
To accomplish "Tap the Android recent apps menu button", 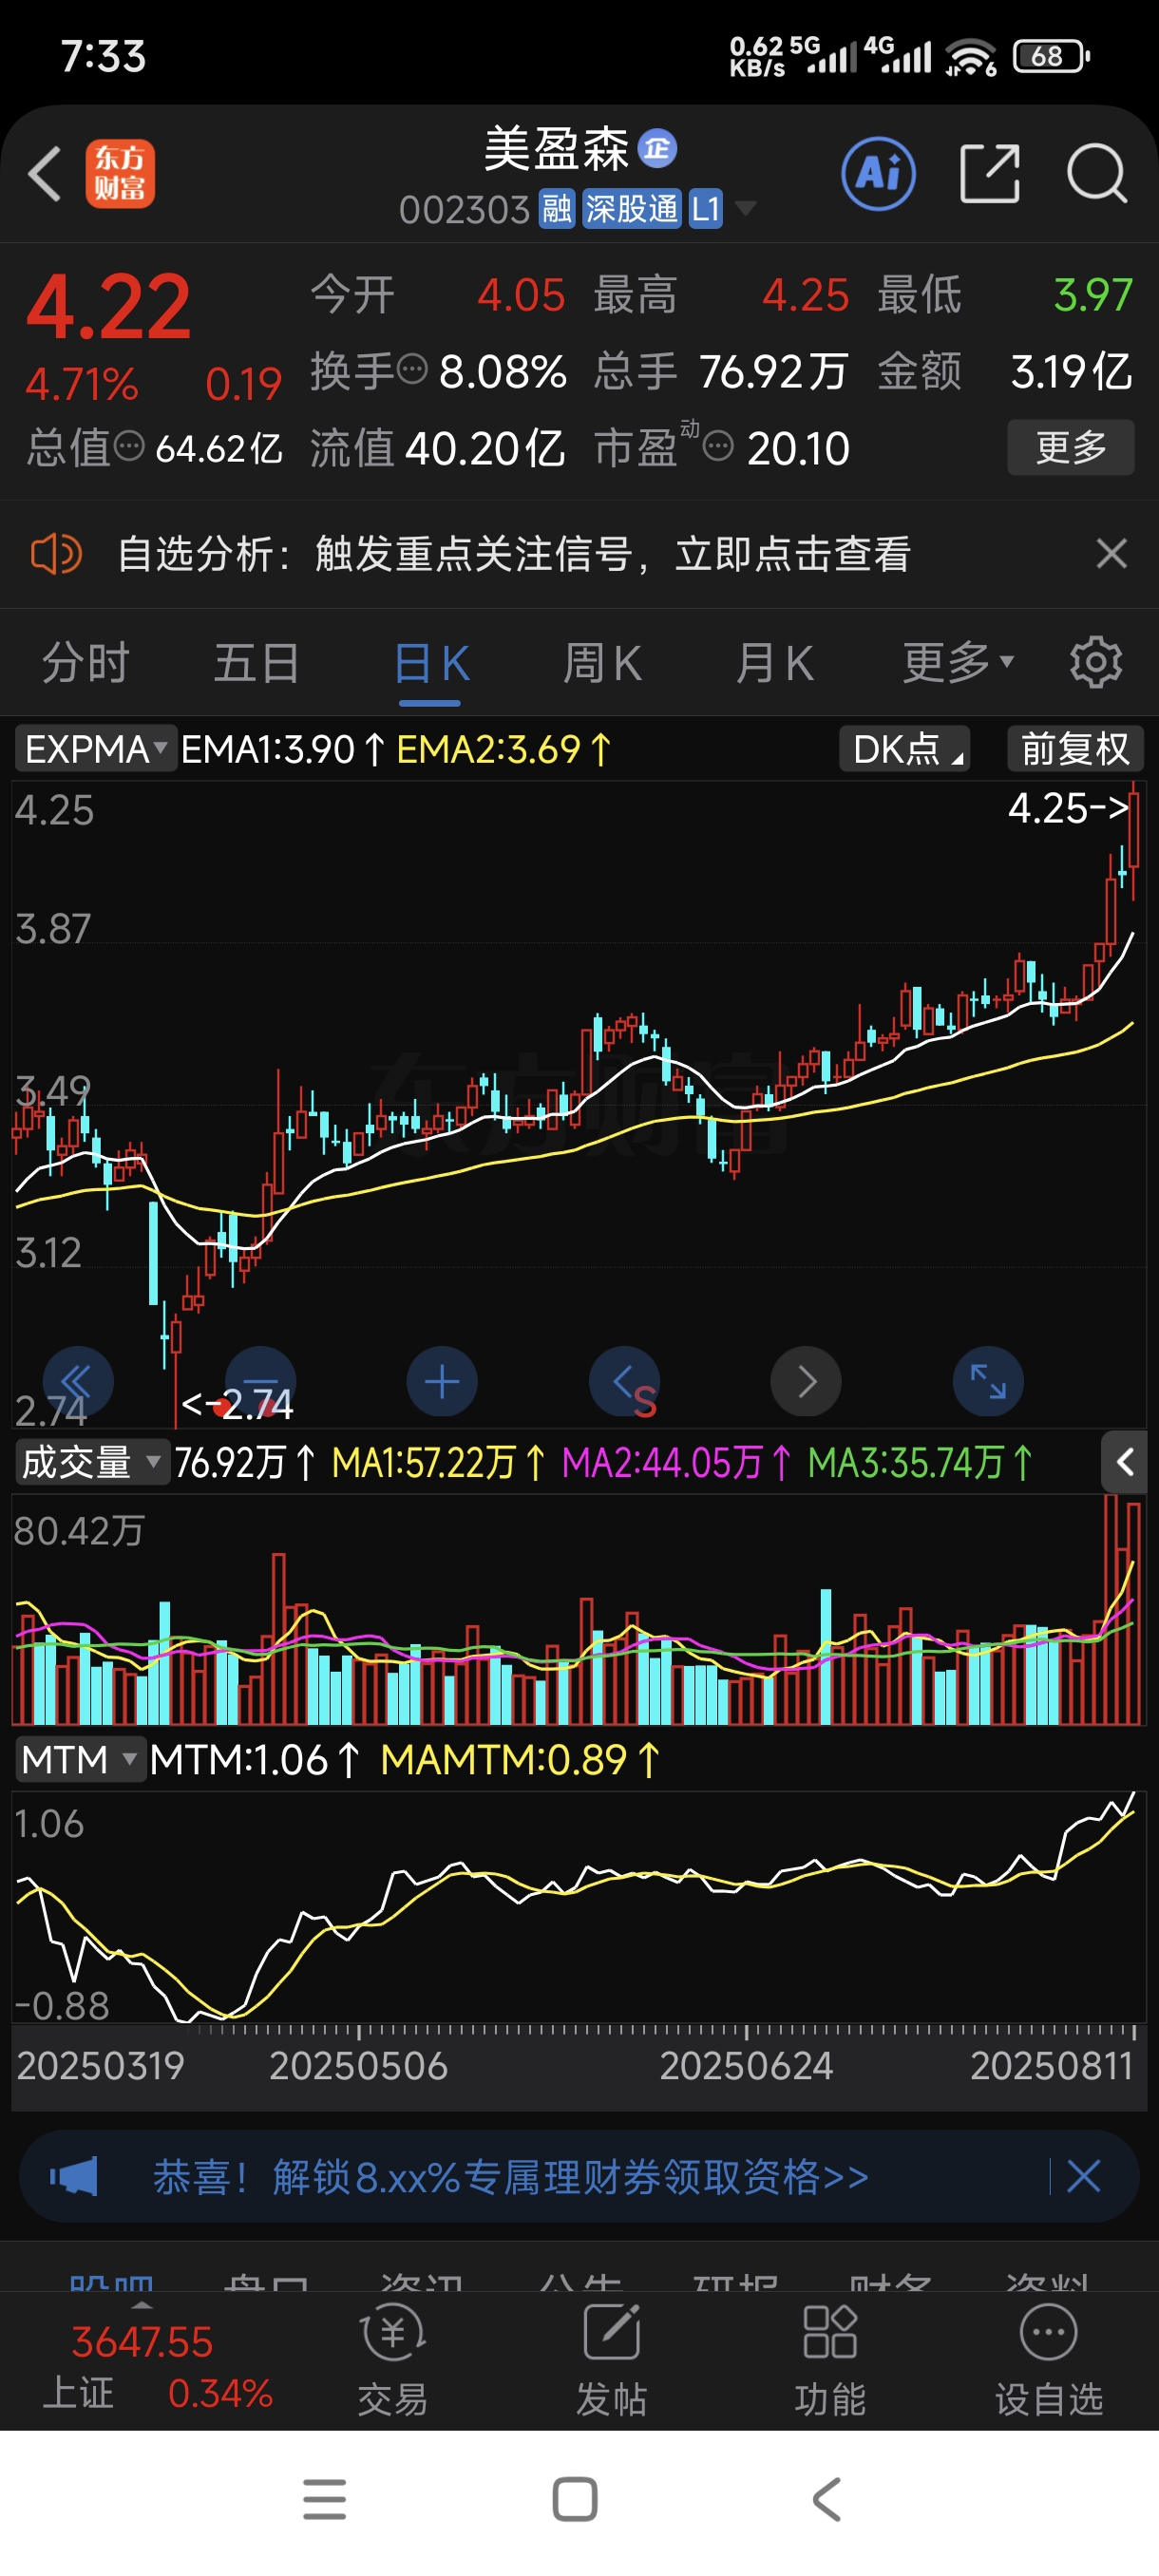I will tap(324, 2500).
